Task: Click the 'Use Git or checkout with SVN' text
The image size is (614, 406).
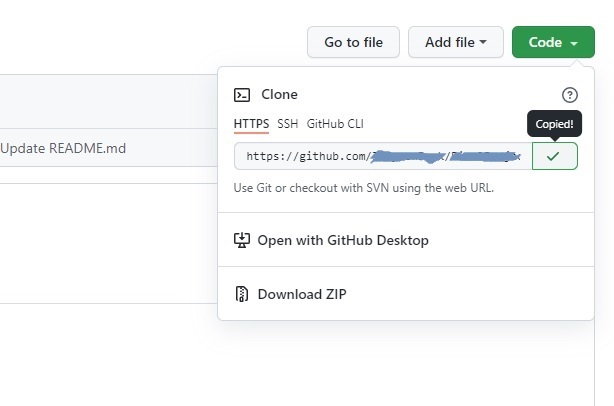Action: [x=363, y=188]
